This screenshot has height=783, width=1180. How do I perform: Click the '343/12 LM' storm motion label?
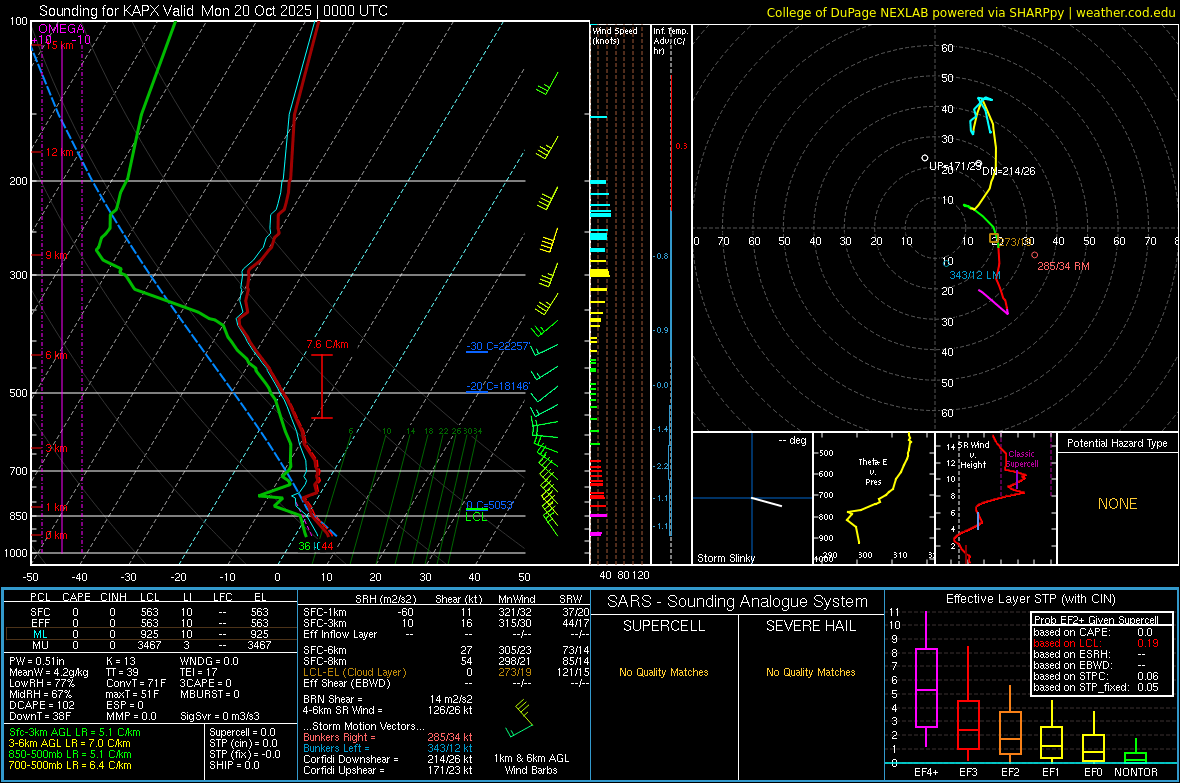(975, 275)
